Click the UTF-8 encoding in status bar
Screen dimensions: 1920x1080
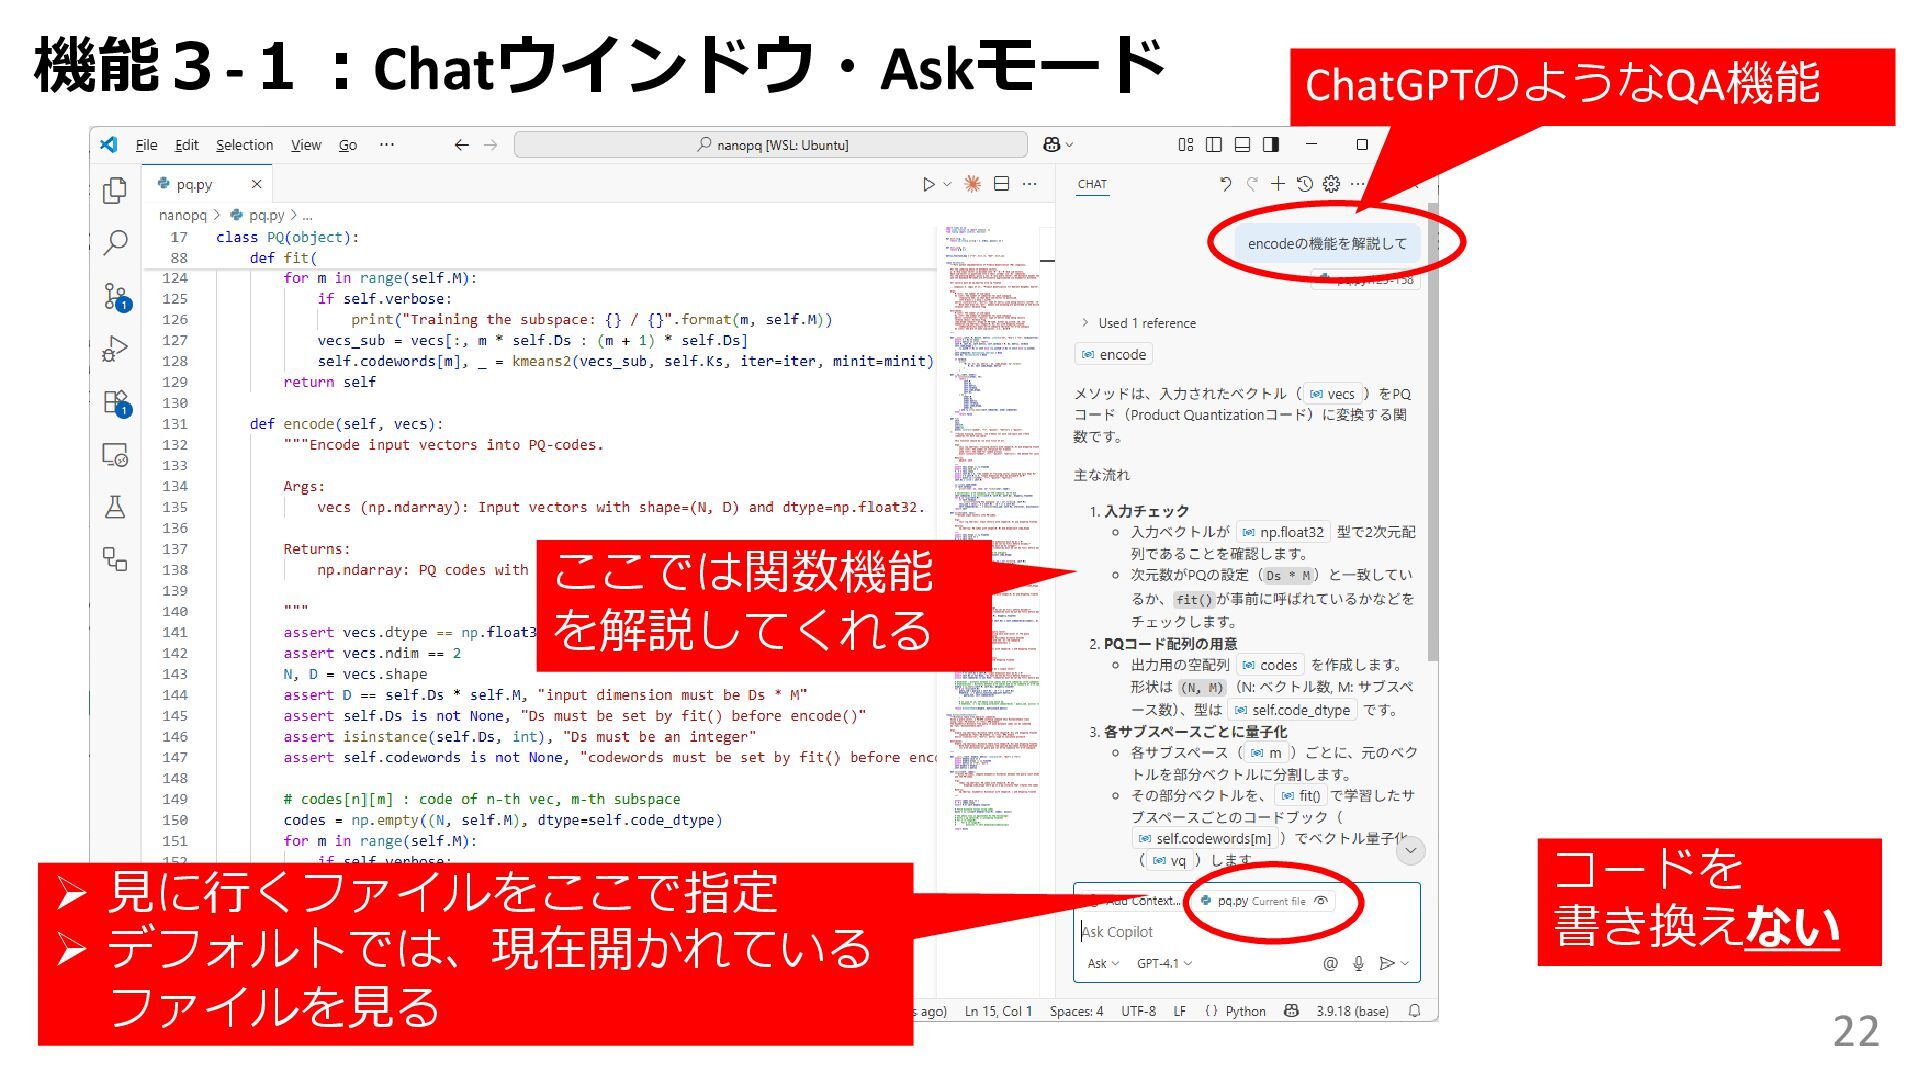click(1138, 1011)
